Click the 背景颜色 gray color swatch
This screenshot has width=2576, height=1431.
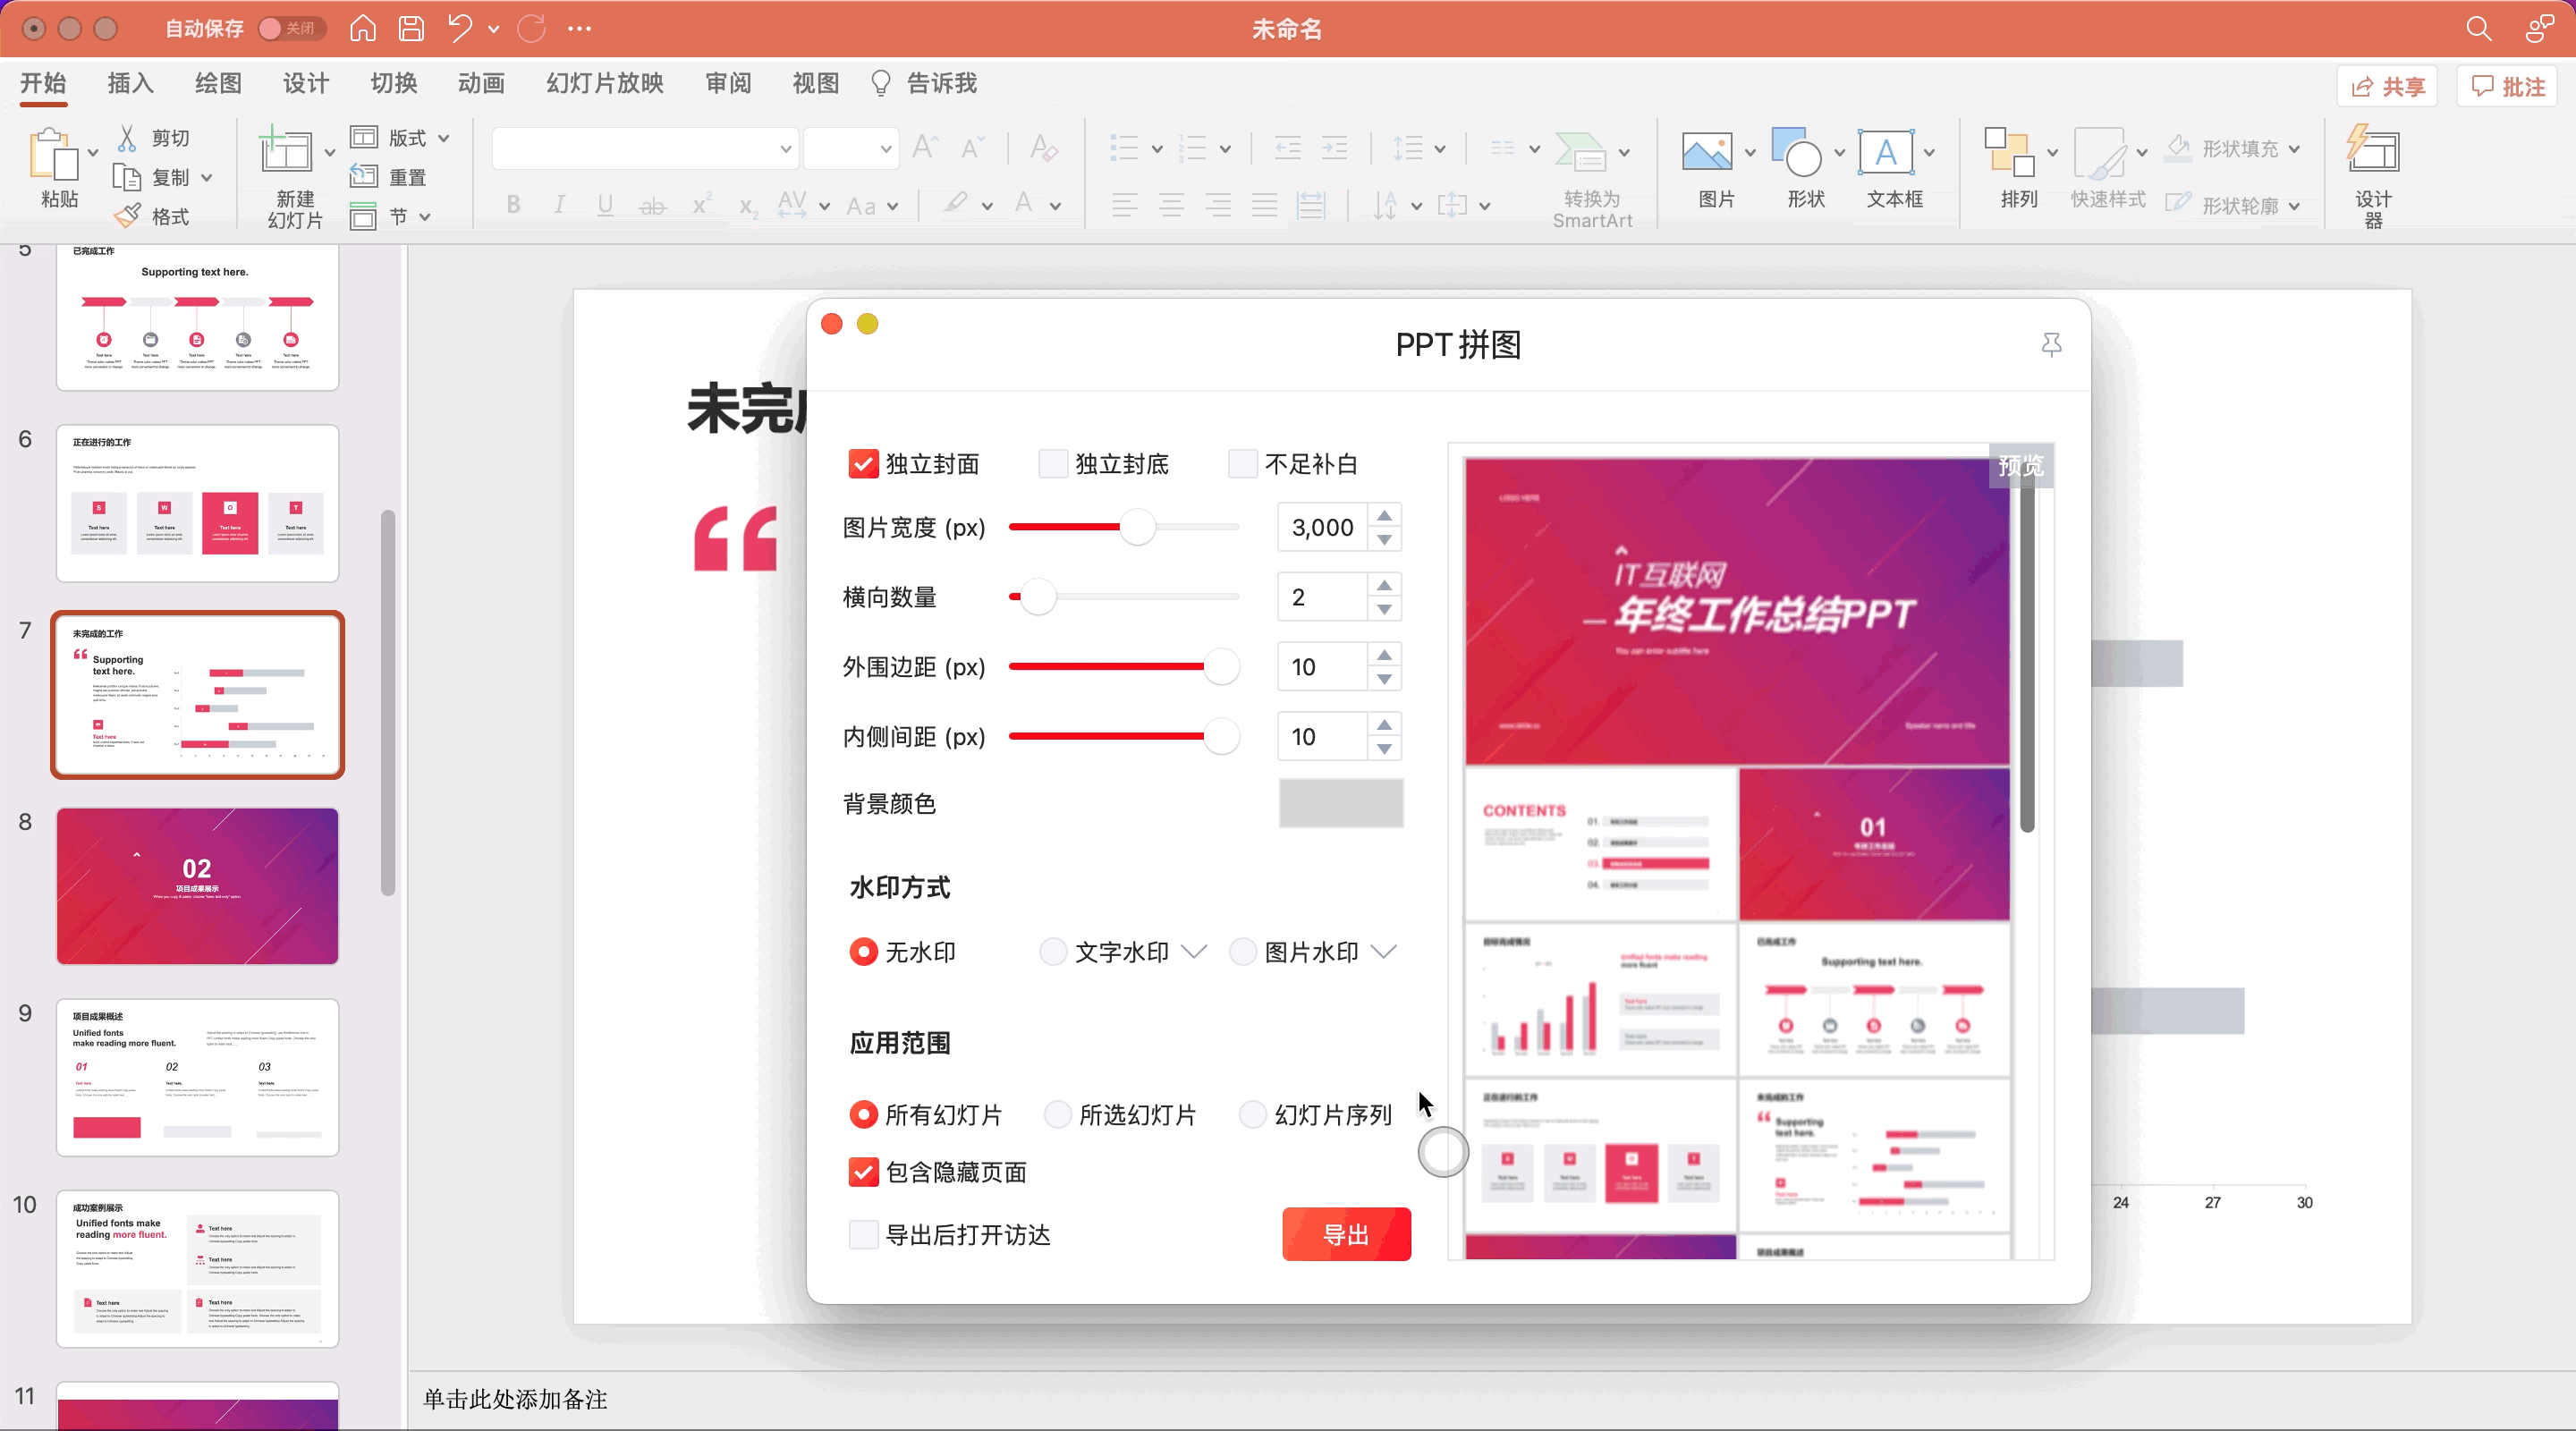[x=1341, y=804]
